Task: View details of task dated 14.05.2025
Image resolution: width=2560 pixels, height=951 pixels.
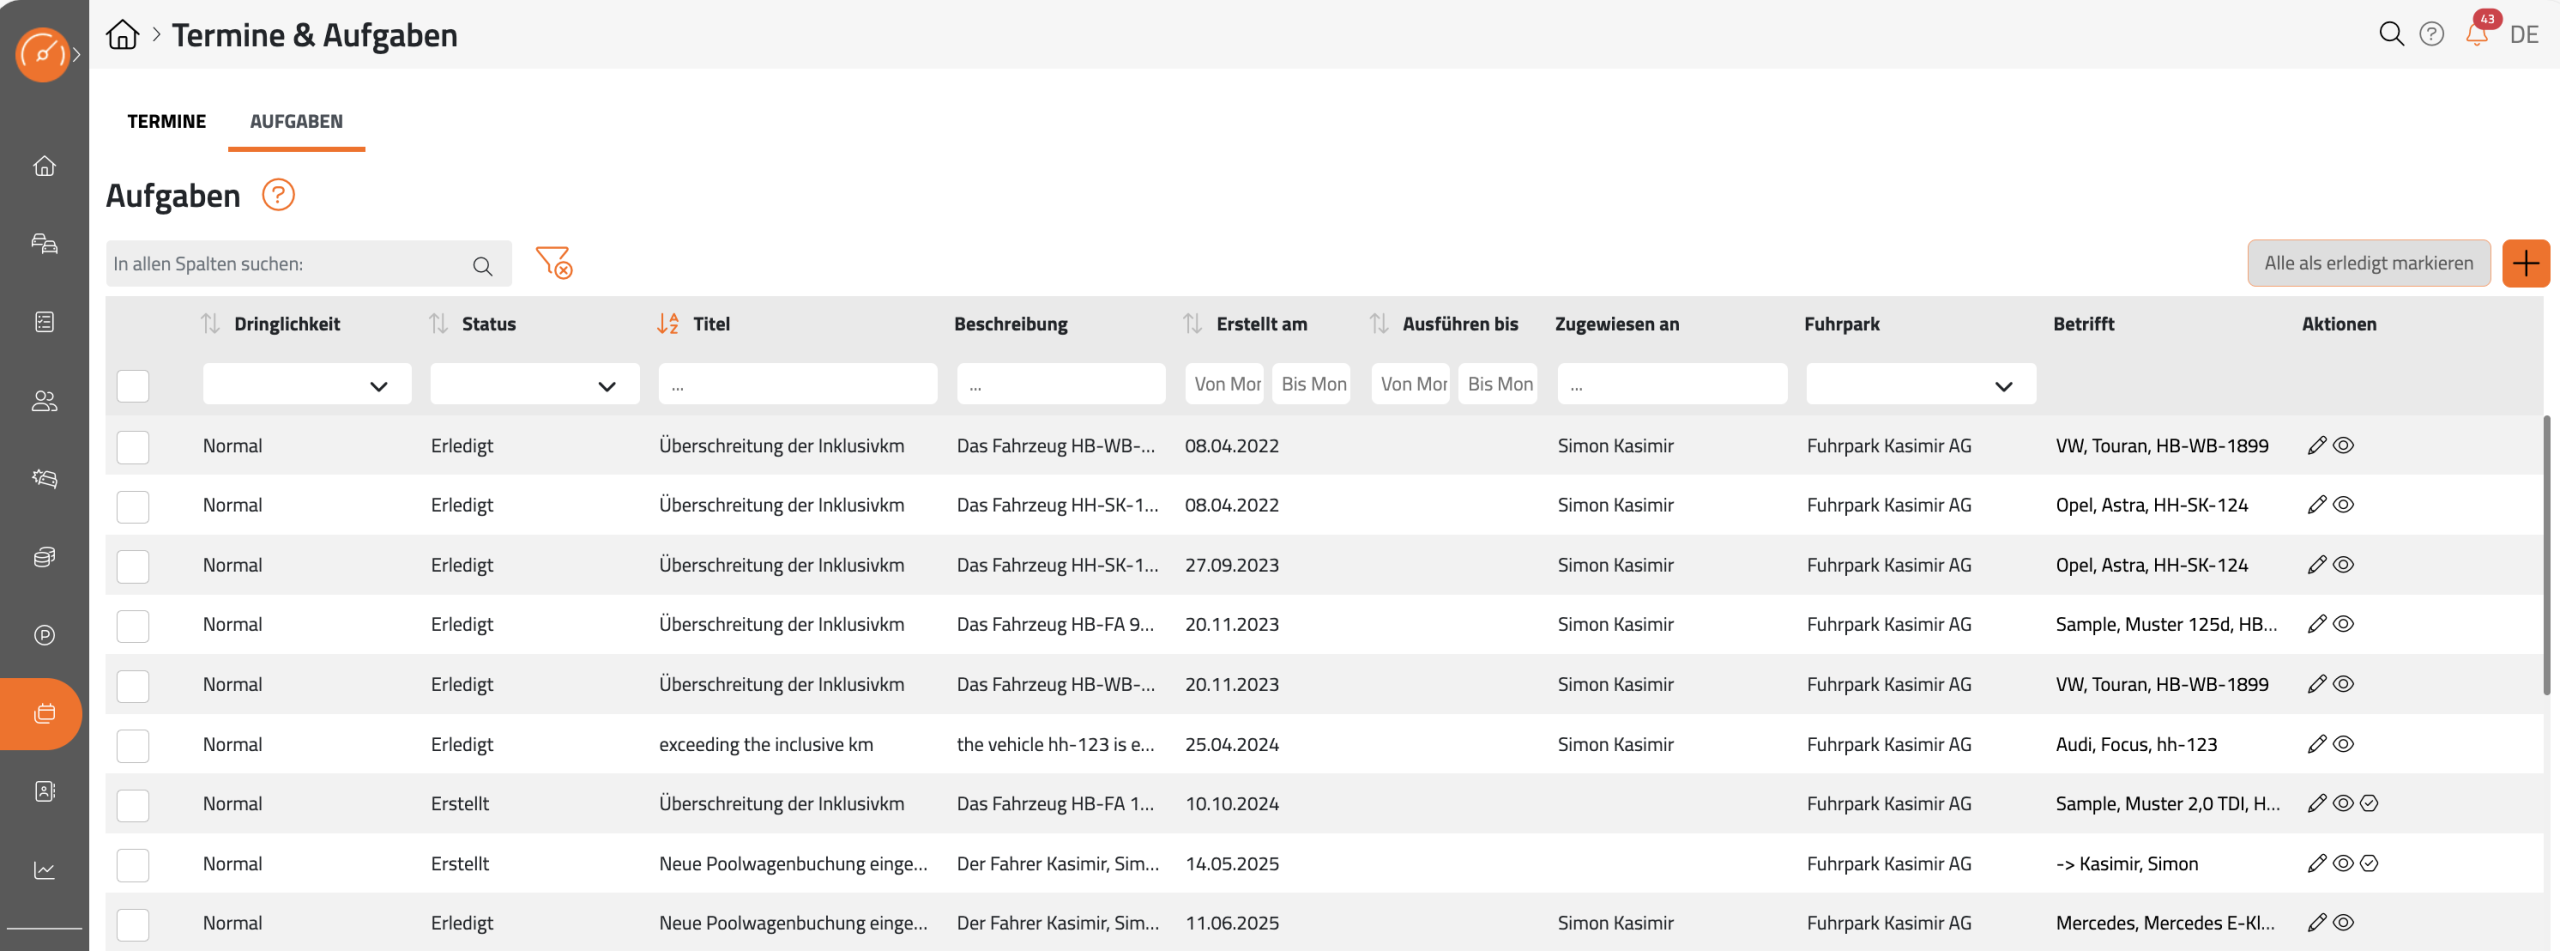Action: tap(2343, 864)
